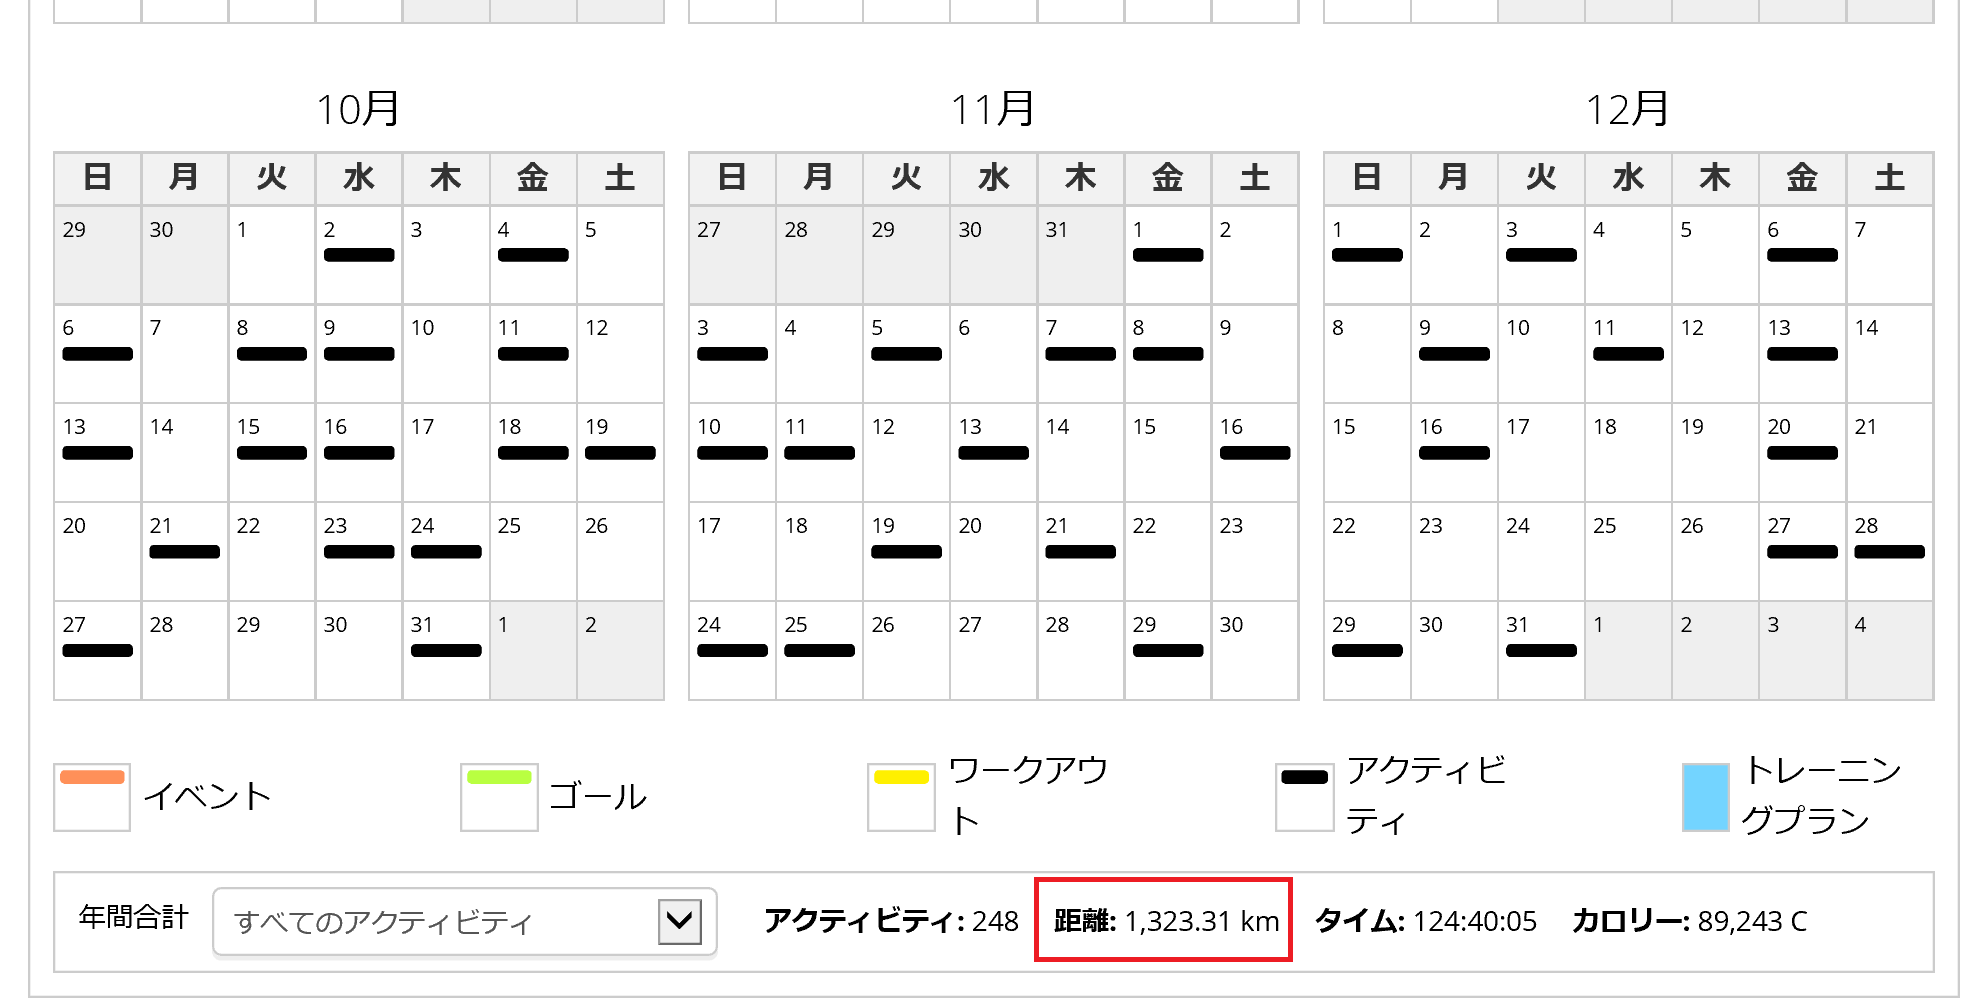Viewport: 1970px width, 1002px height.
Task: Click the blue トレーニングプラン legend swatch
Action: (1705, 796)
